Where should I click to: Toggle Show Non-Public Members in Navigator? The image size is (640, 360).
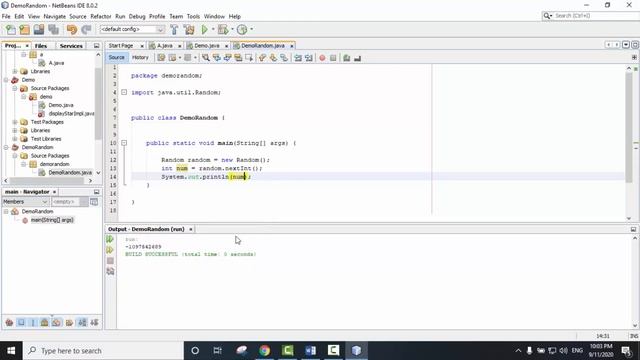pos(44,323)
